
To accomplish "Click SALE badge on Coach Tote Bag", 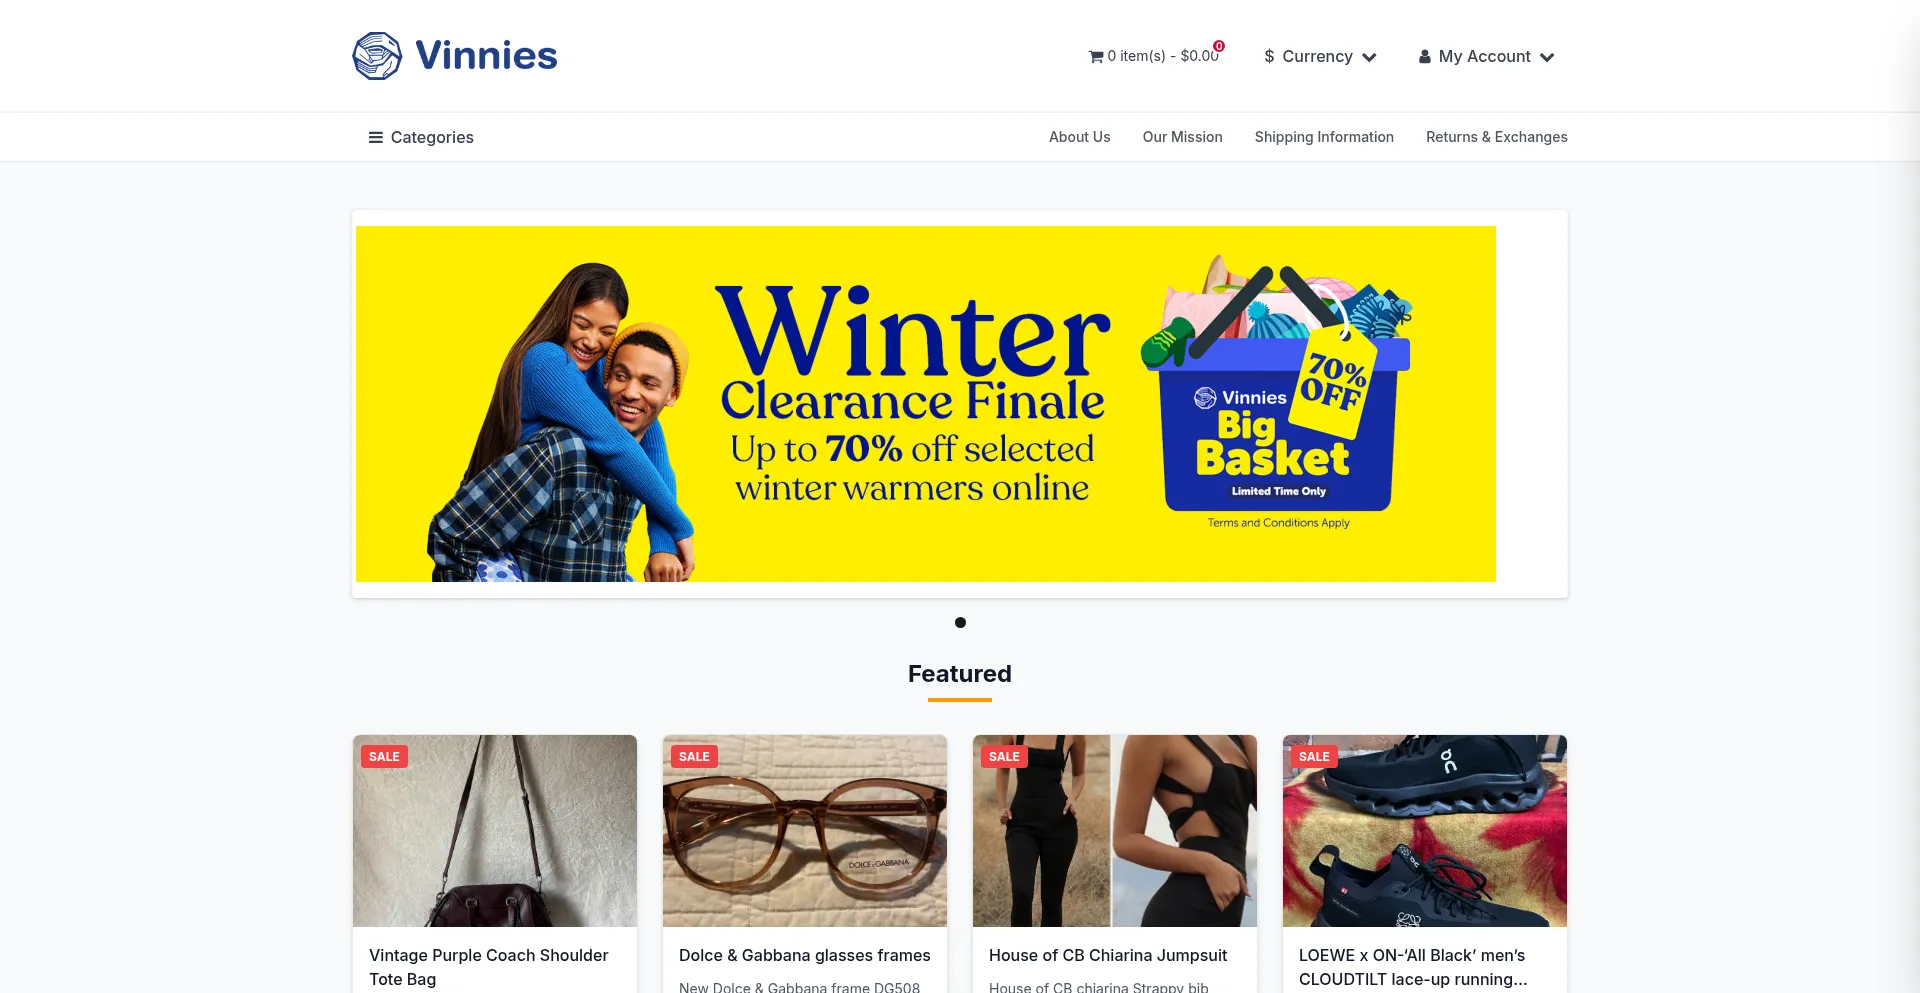I will click(x=384, y=757).
